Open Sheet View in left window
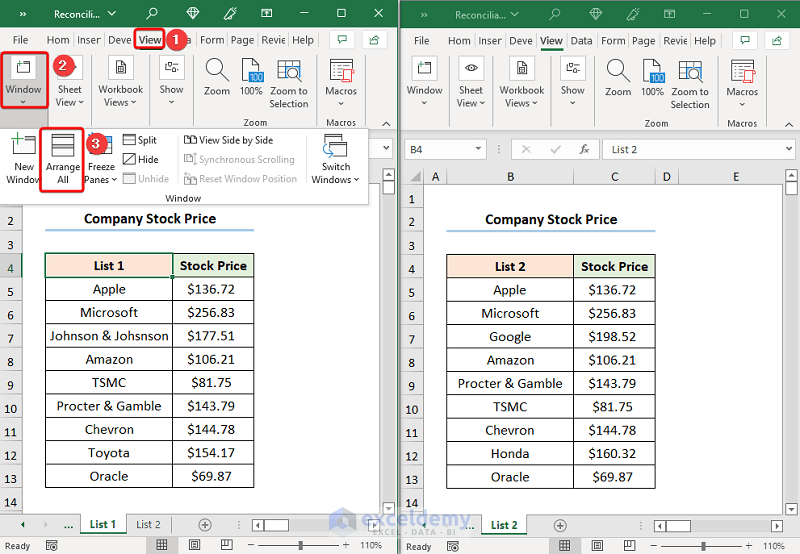The width and height of the screenshot is (800, 554). (x=69, y=82)
